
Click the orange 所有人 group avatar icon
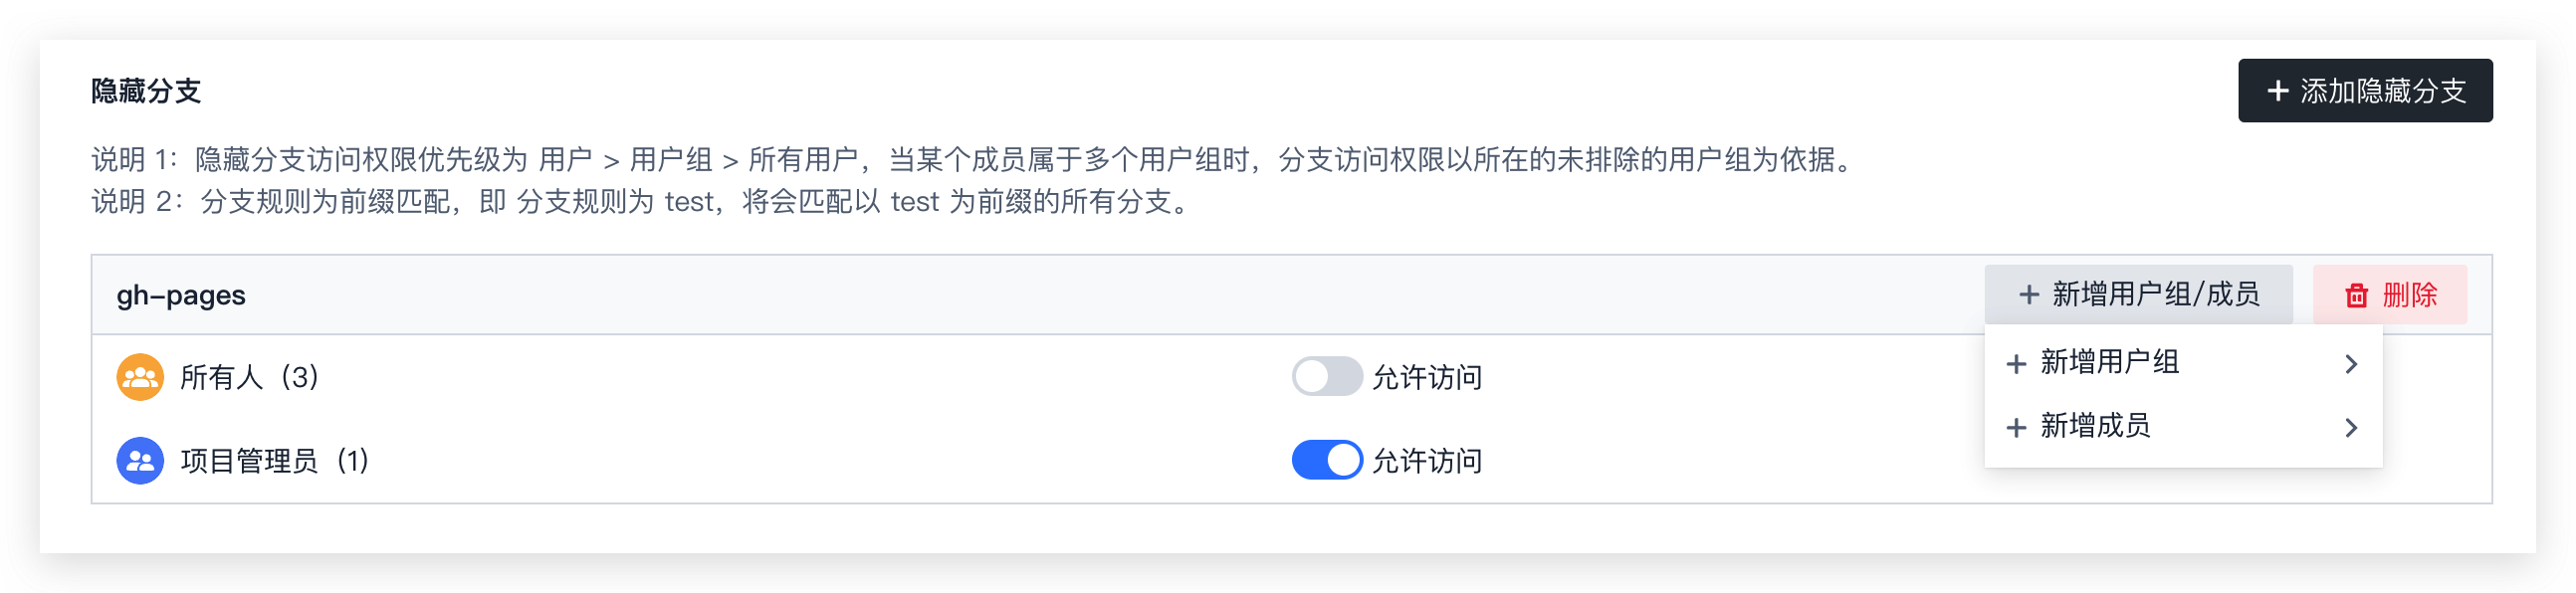coord(140,377)
